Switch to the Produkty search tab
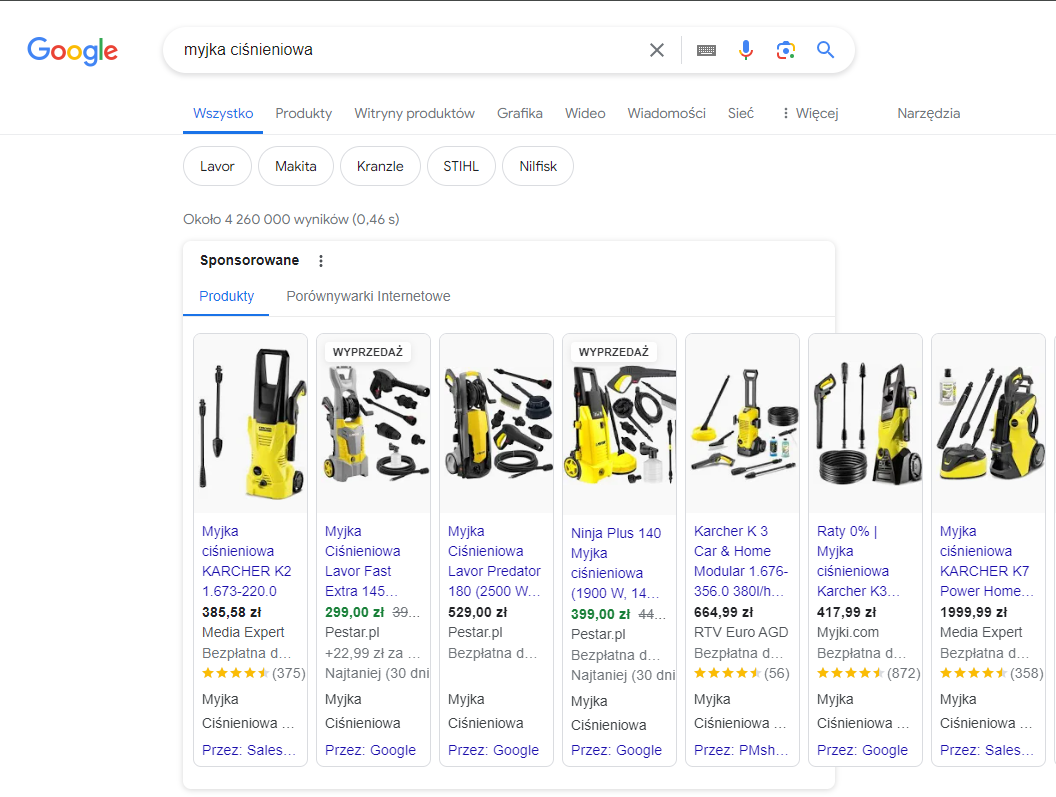This screenshot has height=797, width=1056. click(x=304, y=113)
